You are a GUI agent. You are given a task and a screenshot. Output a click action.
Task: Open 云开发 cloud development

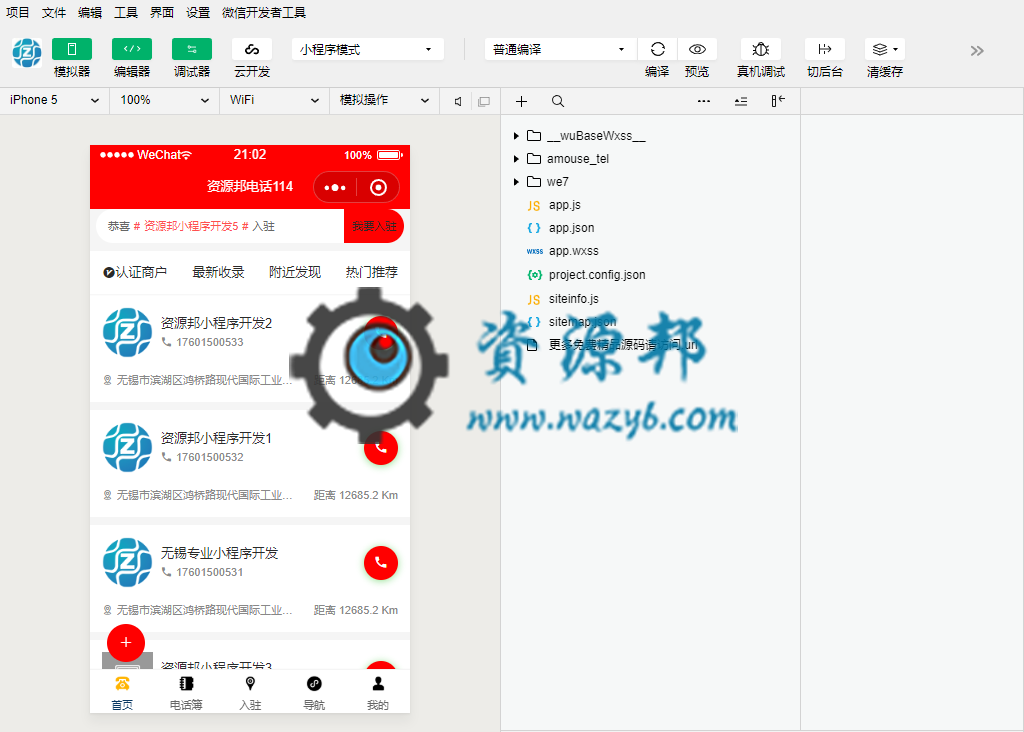[252, 49]
